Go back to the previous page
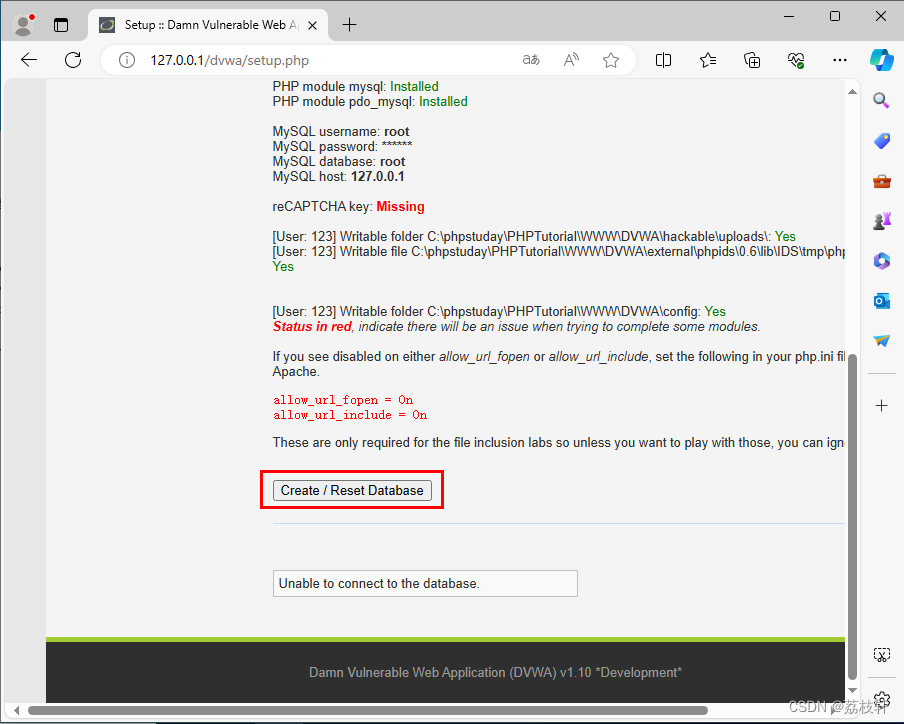This screenshot has height=724, width=904. 29,60
